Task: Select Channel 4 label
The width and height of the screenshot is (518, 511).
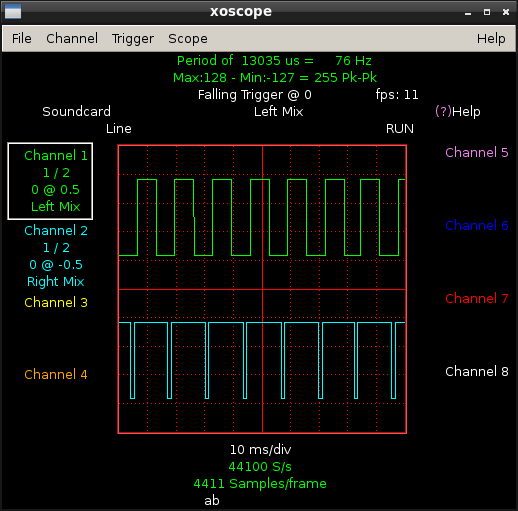Action: (56, 375)
